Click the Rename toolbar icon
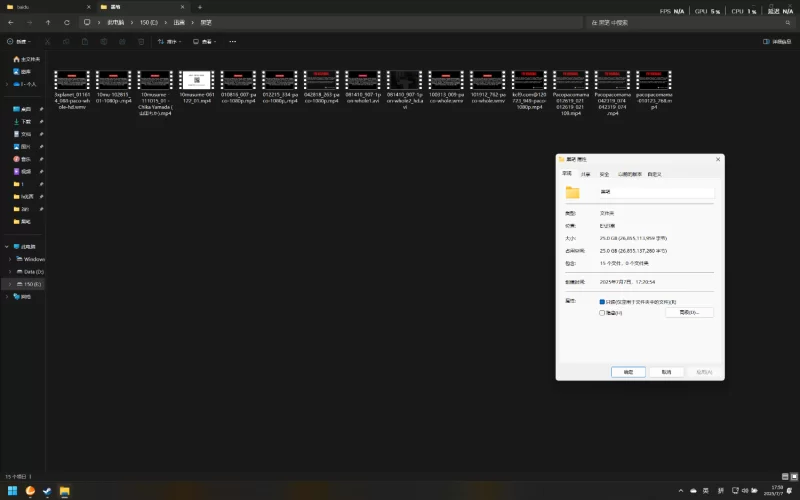This screenshot has height=500, width=800. [x=104, y=41]
